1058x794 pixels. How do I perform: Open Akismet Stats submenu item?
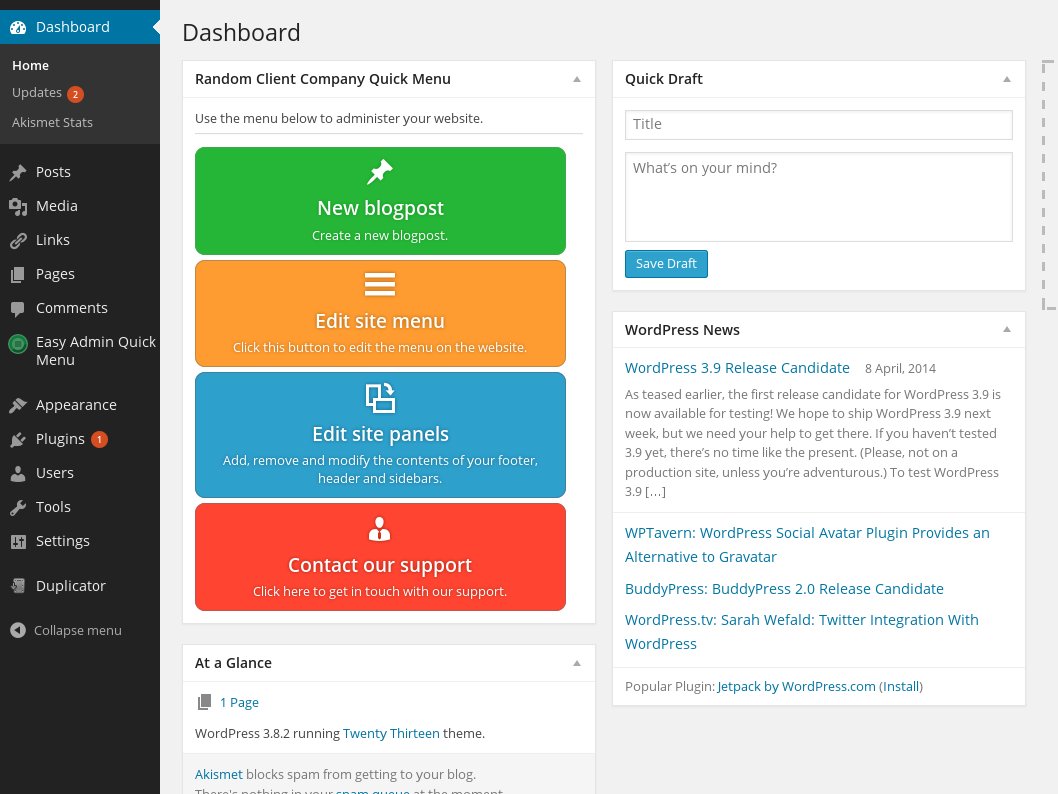click(x=53, y=122)
